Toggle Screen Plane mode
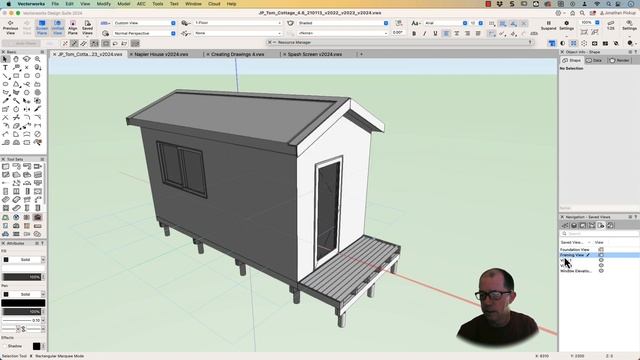 pos(42,27)
